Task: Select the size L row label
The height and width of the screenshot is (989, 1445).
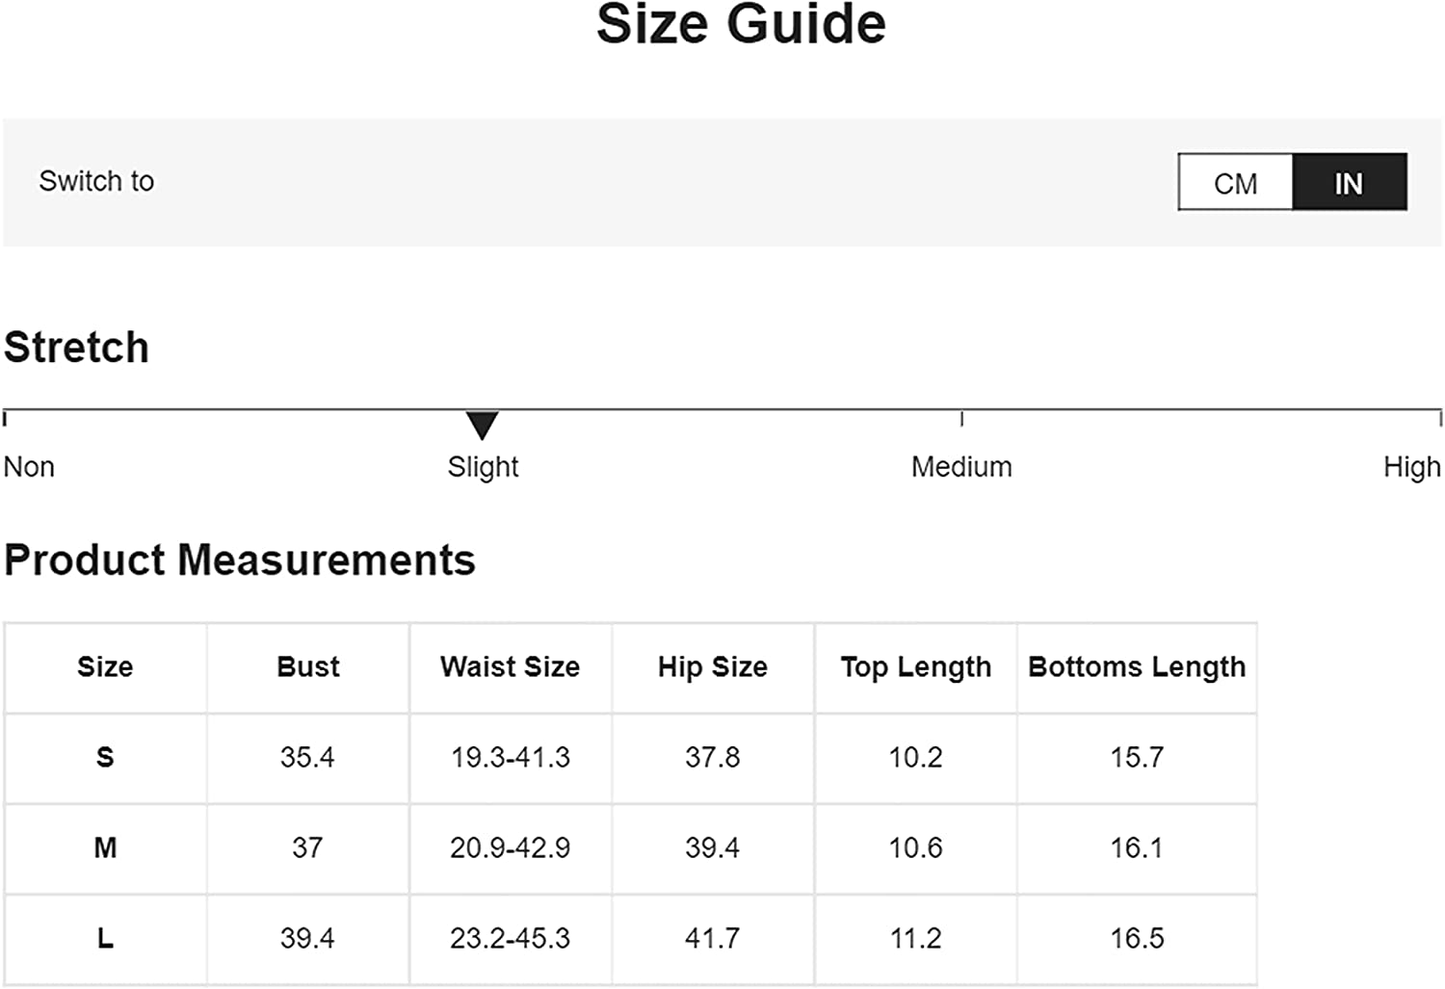Action: (x=105, y=939)
